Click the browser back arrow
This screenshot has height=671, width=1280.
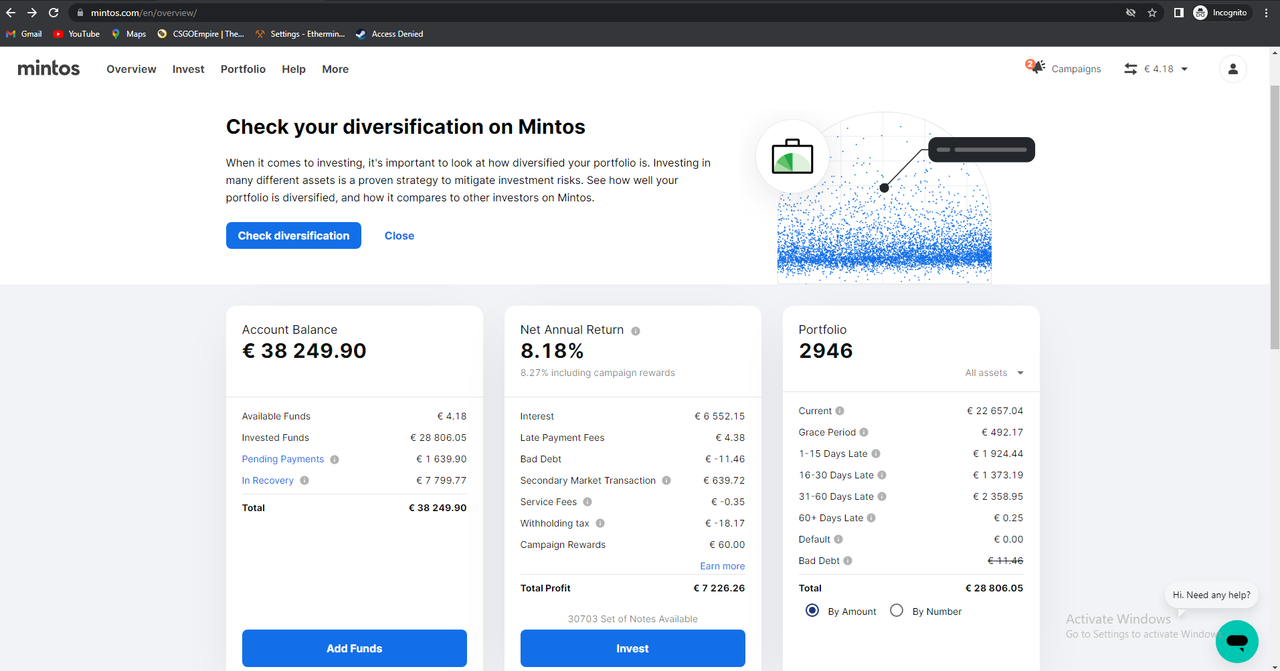11,13
